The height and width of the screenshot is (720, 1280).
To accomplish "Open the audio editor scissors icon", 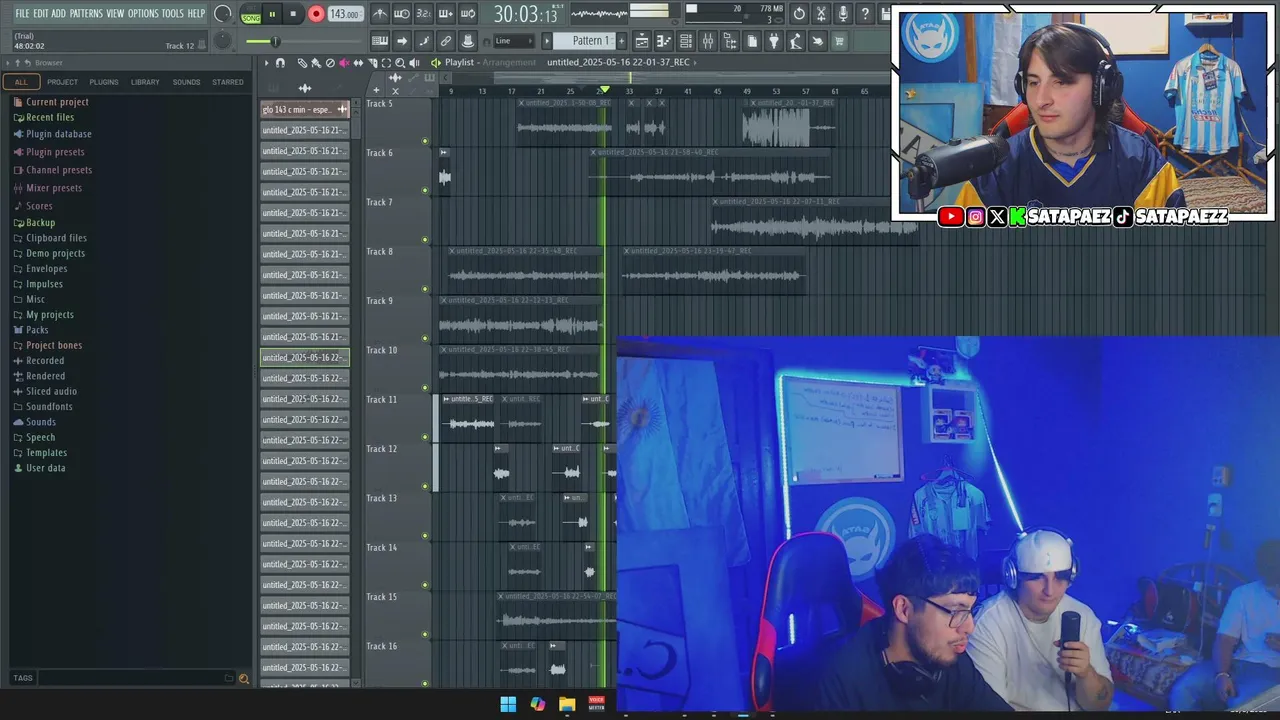I will point(821,14).
